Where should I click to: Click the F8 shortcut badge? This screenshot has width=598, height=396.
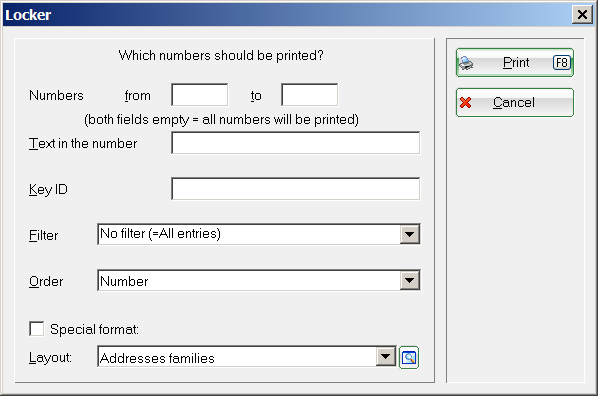(562, 63)
